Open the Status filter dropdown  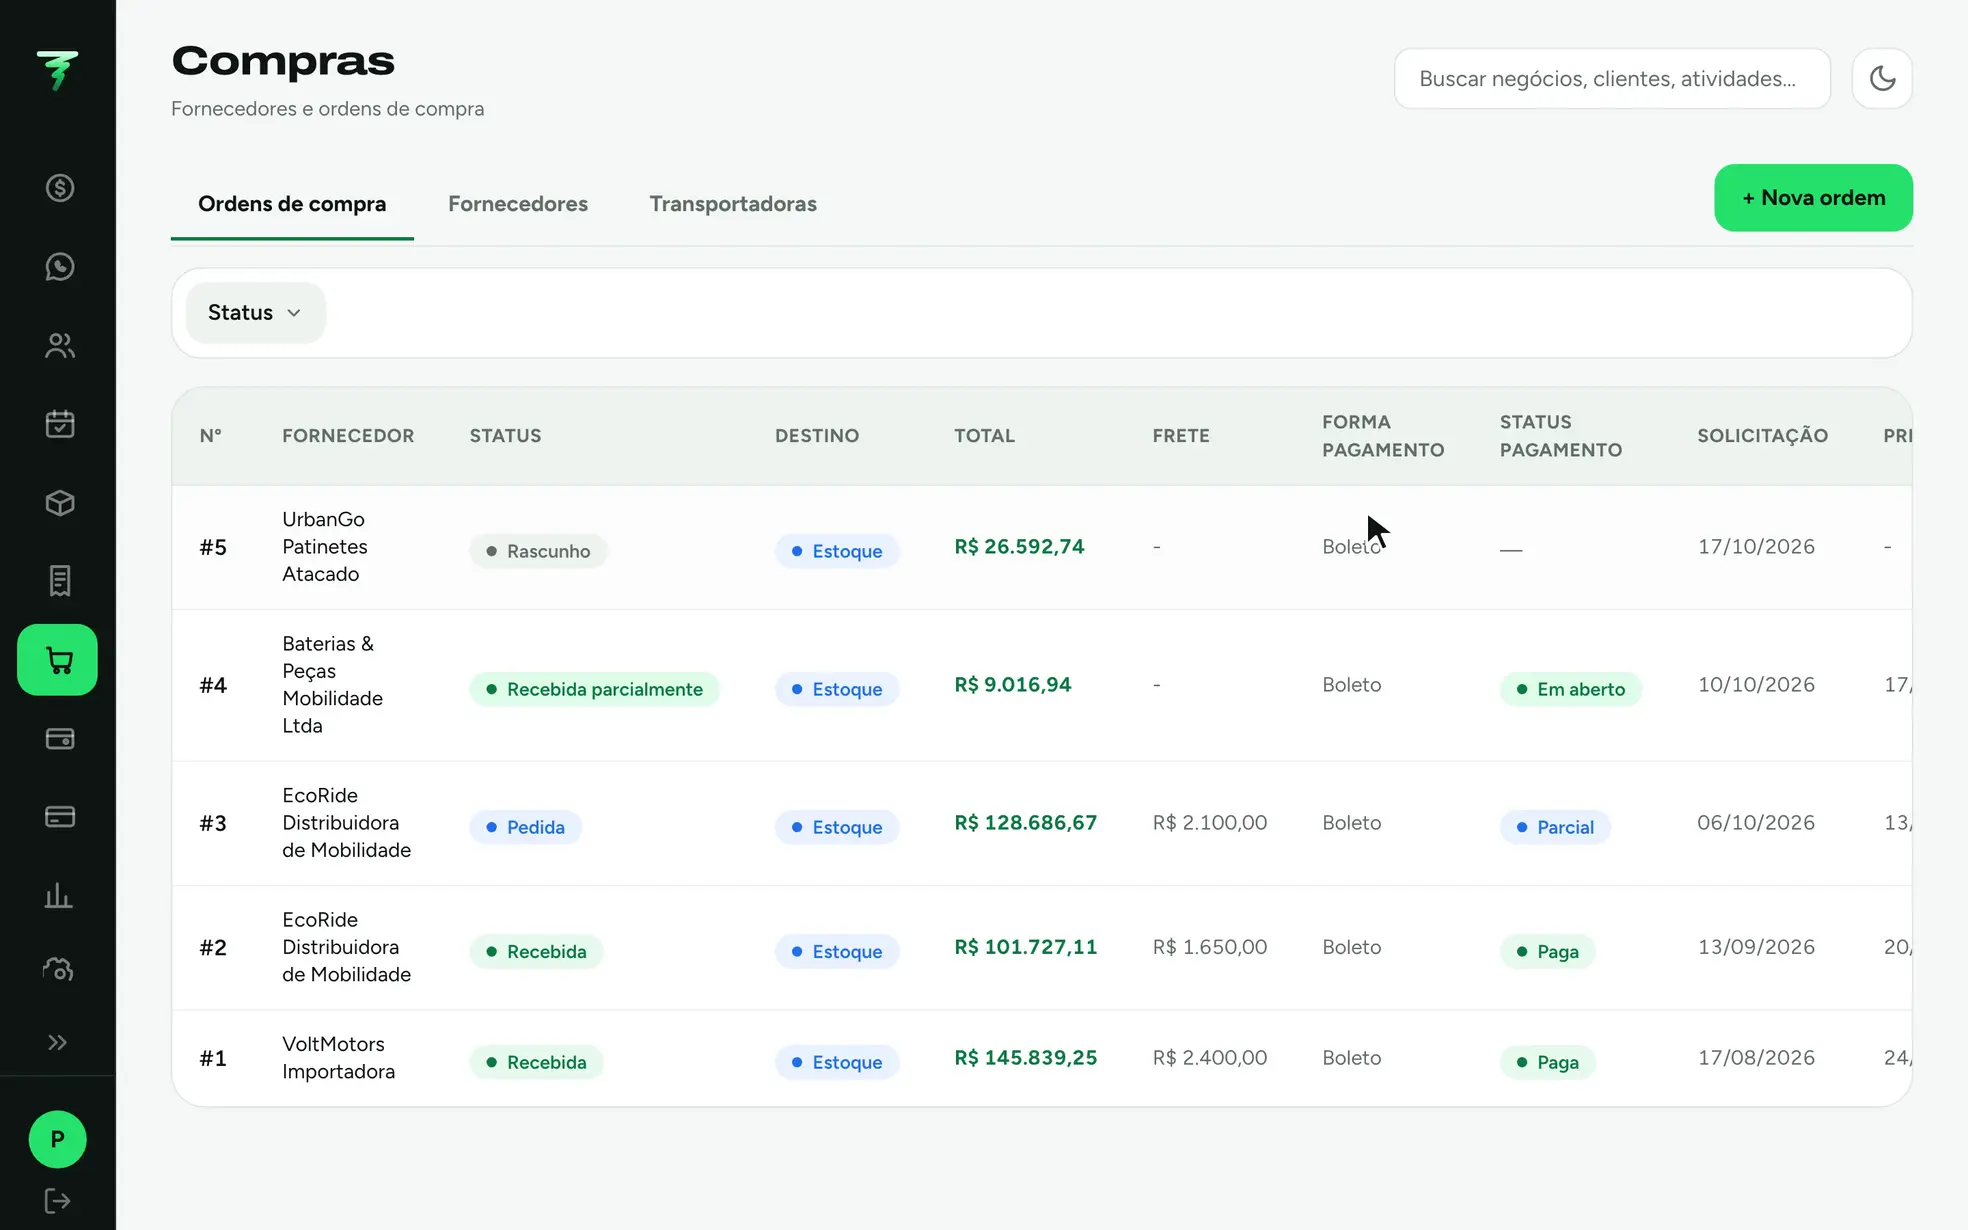point(256,313)
